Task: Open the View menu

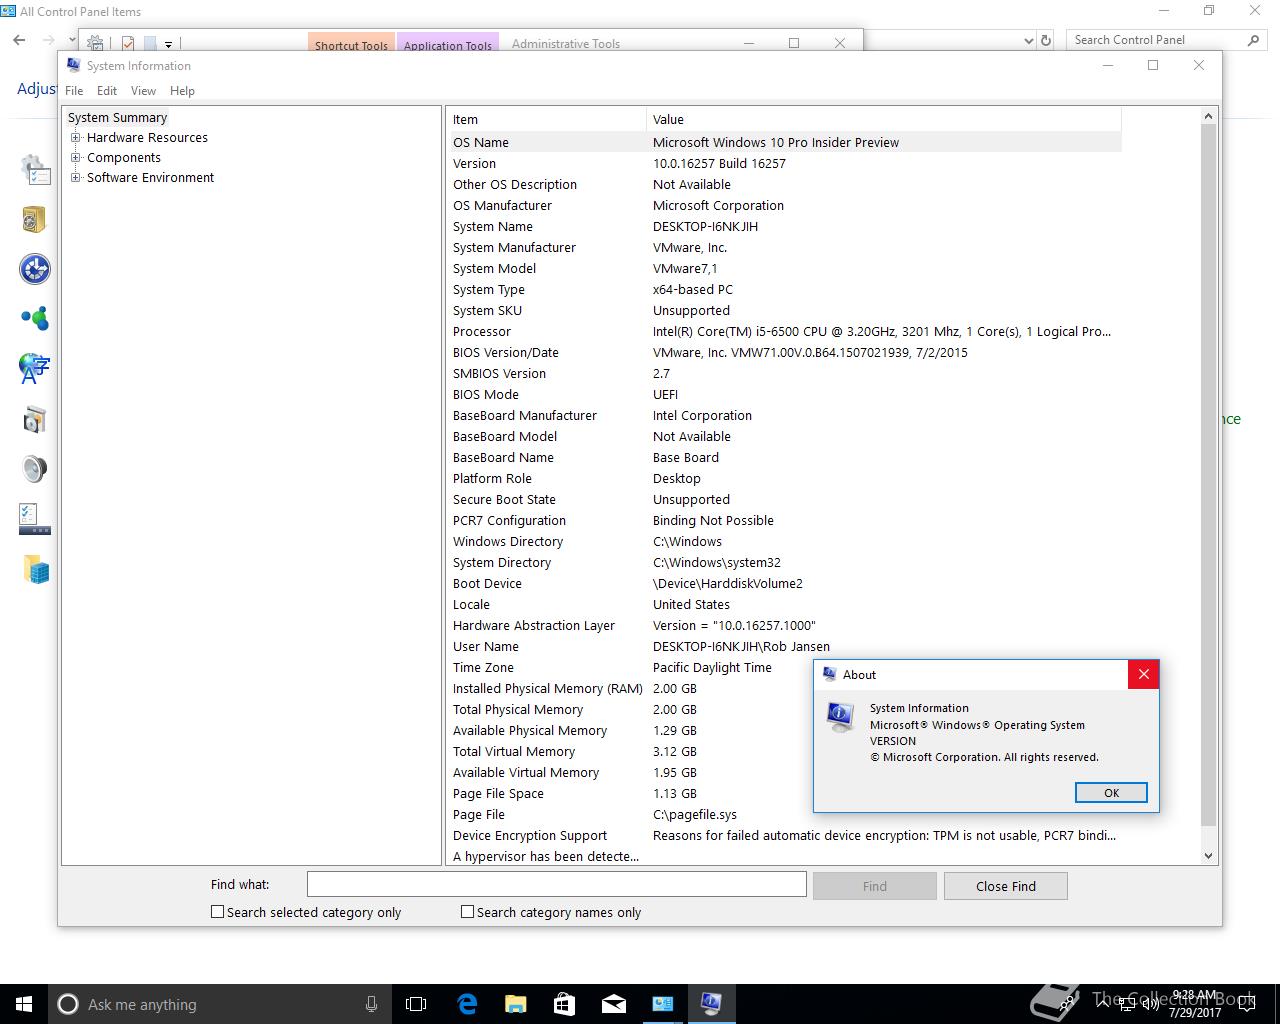Action: point(143,90)
